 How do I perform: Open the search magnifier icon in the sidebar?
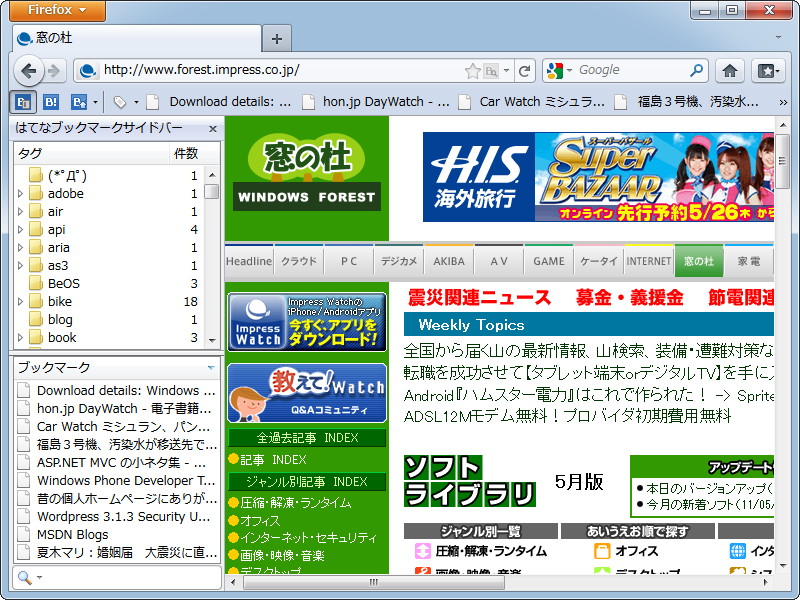click(22, 578)
